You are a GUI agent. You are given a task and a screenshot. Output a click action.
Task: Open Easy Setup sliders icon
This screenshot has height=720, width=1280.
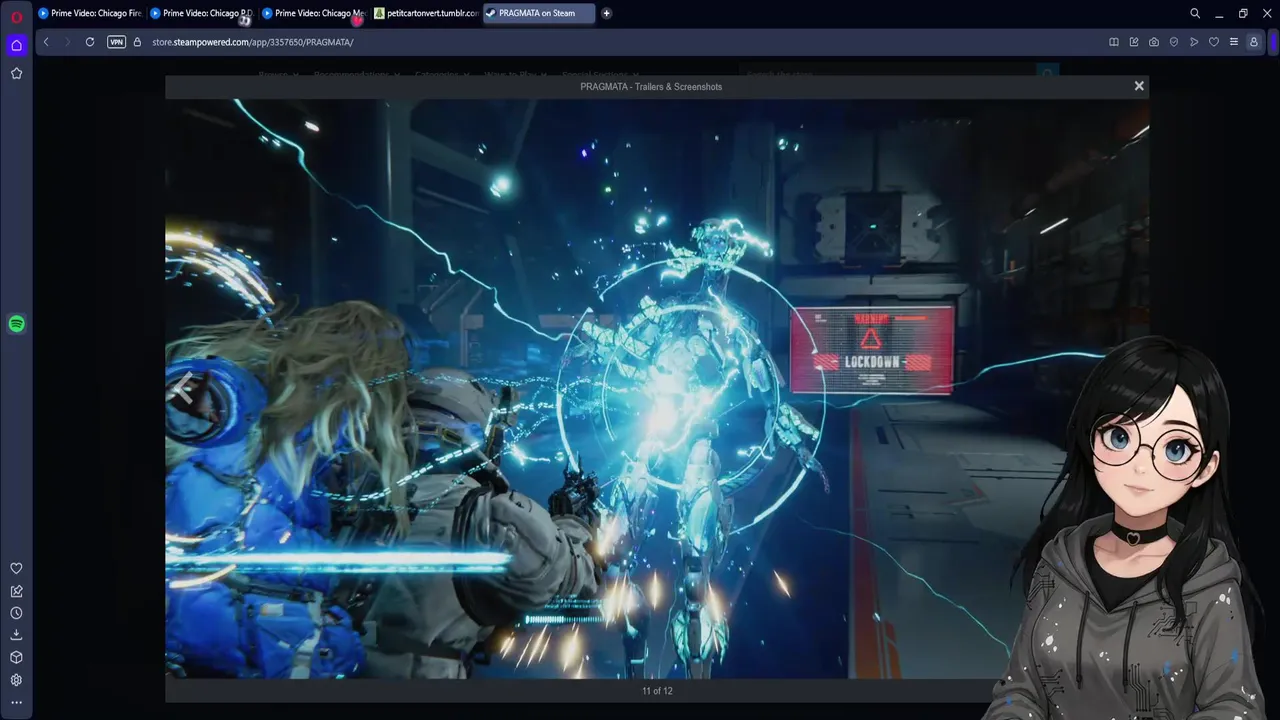click(1234, 42)
